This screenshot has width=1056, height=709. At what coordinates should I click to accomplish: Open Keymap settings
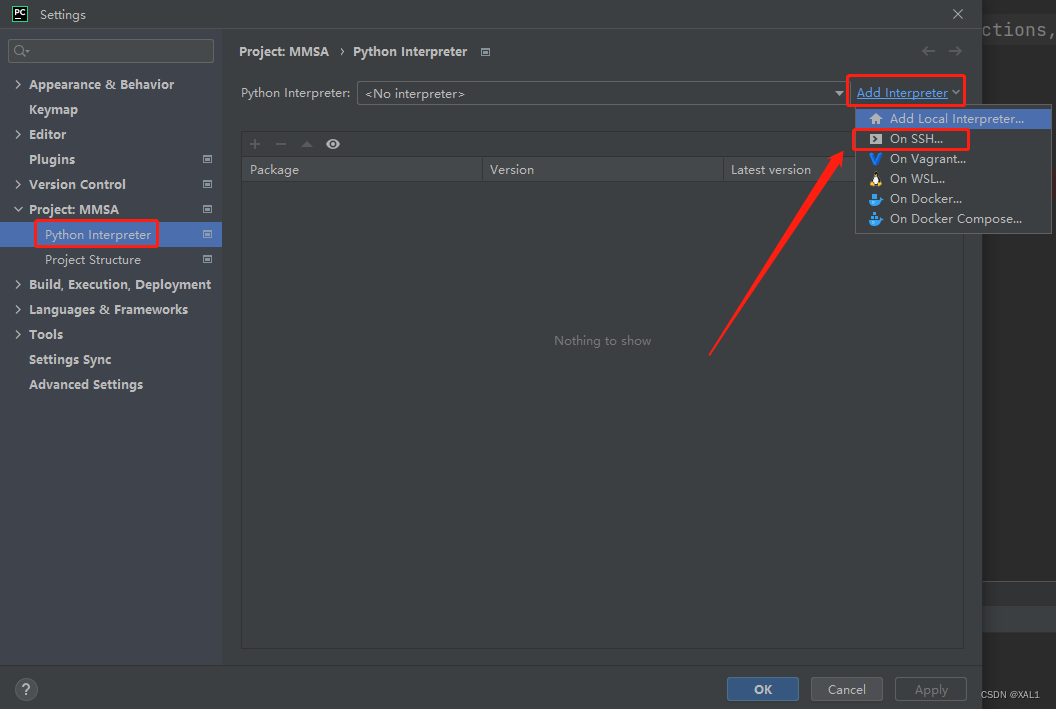53,110
